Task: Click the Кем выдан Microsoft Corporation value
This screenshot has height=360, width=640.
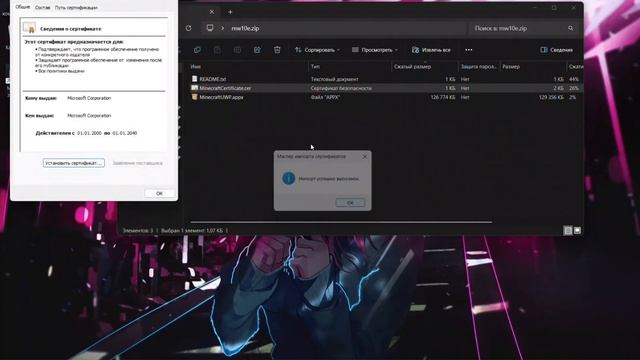Action: click(89, 116)
